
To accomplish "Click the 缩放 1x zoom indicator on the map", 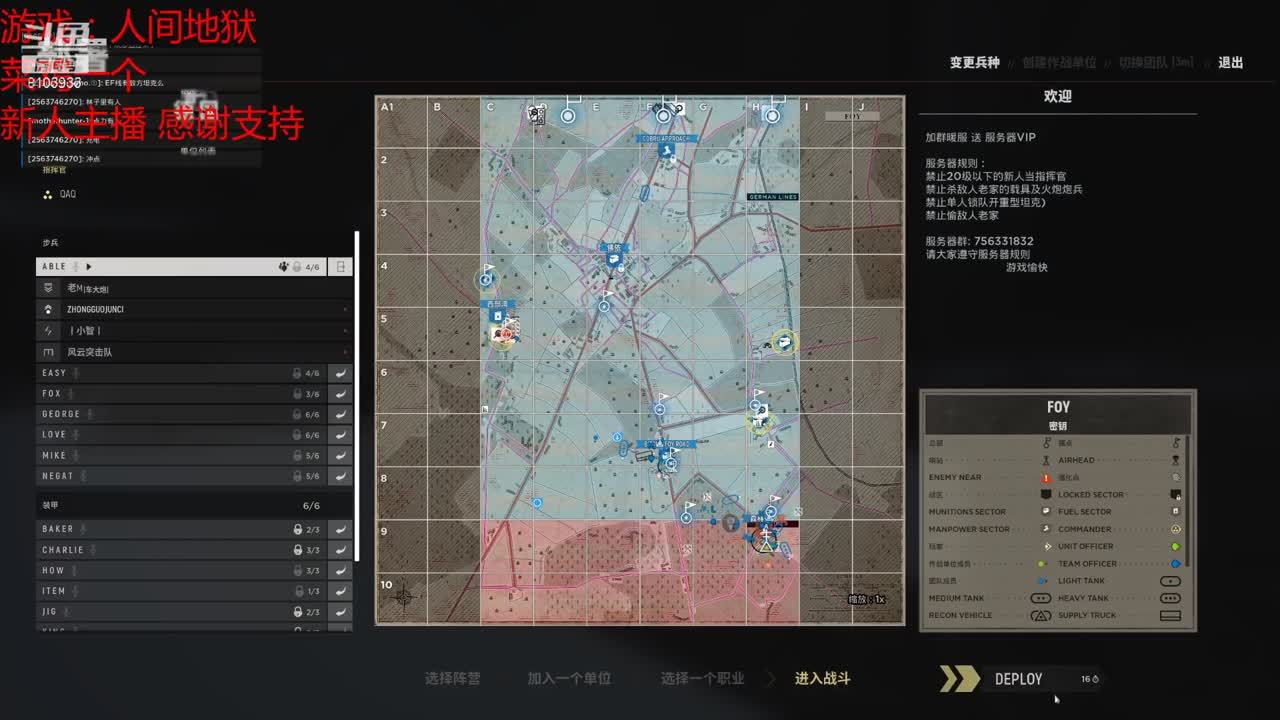I will (867, 599).
